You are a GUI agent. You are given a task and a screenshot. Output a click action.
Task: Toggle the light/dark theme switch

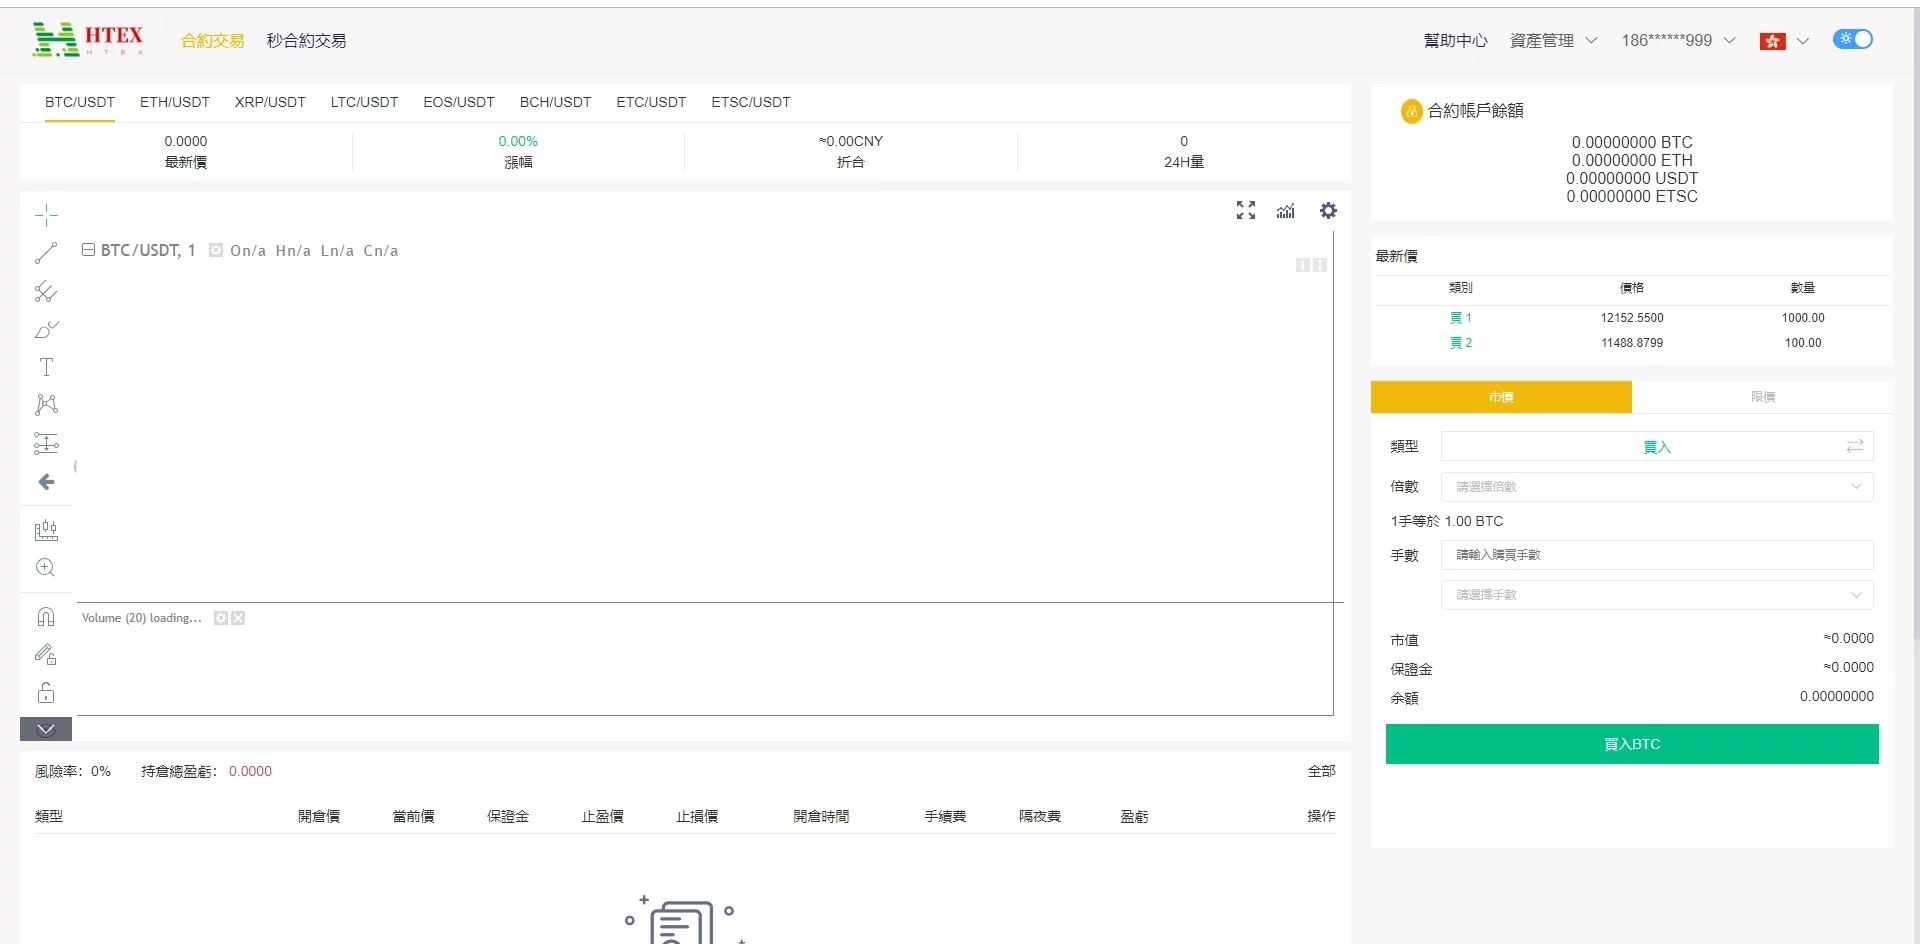click(1852, 39)
